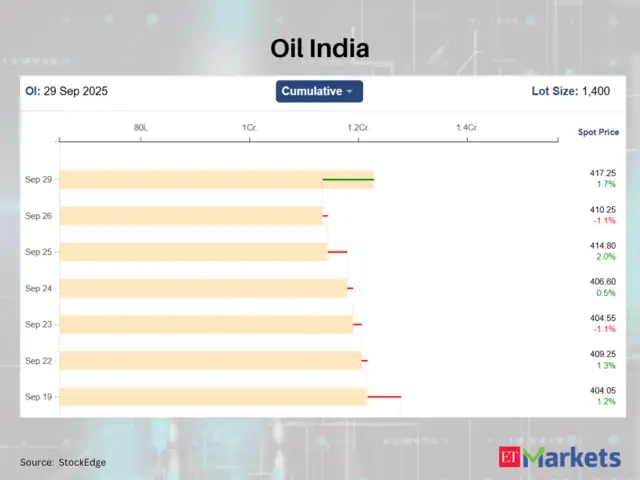Click the Source: StockEdge text
640x480 pixels.
(x=63, y=462)
